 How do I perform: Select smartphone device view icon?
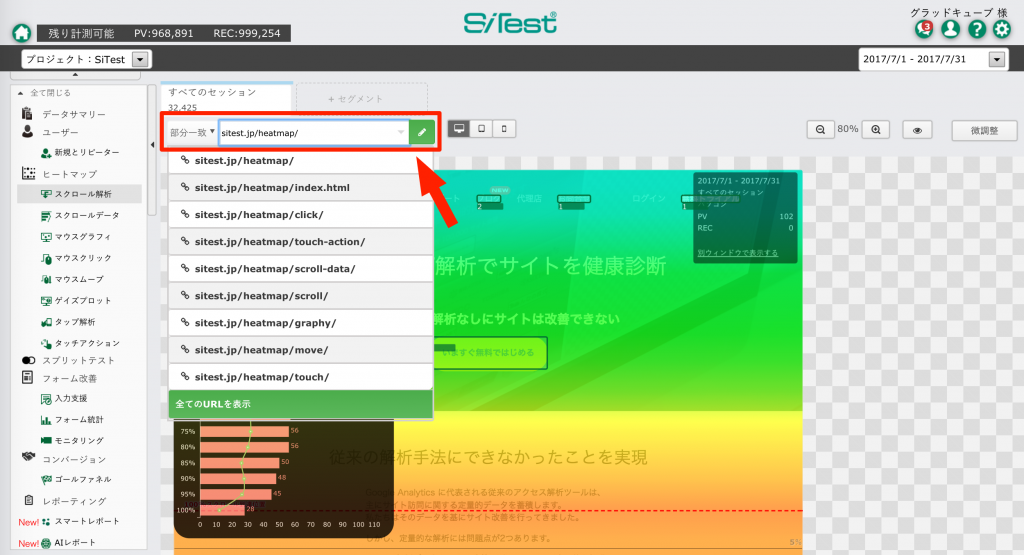coord(504,129)
